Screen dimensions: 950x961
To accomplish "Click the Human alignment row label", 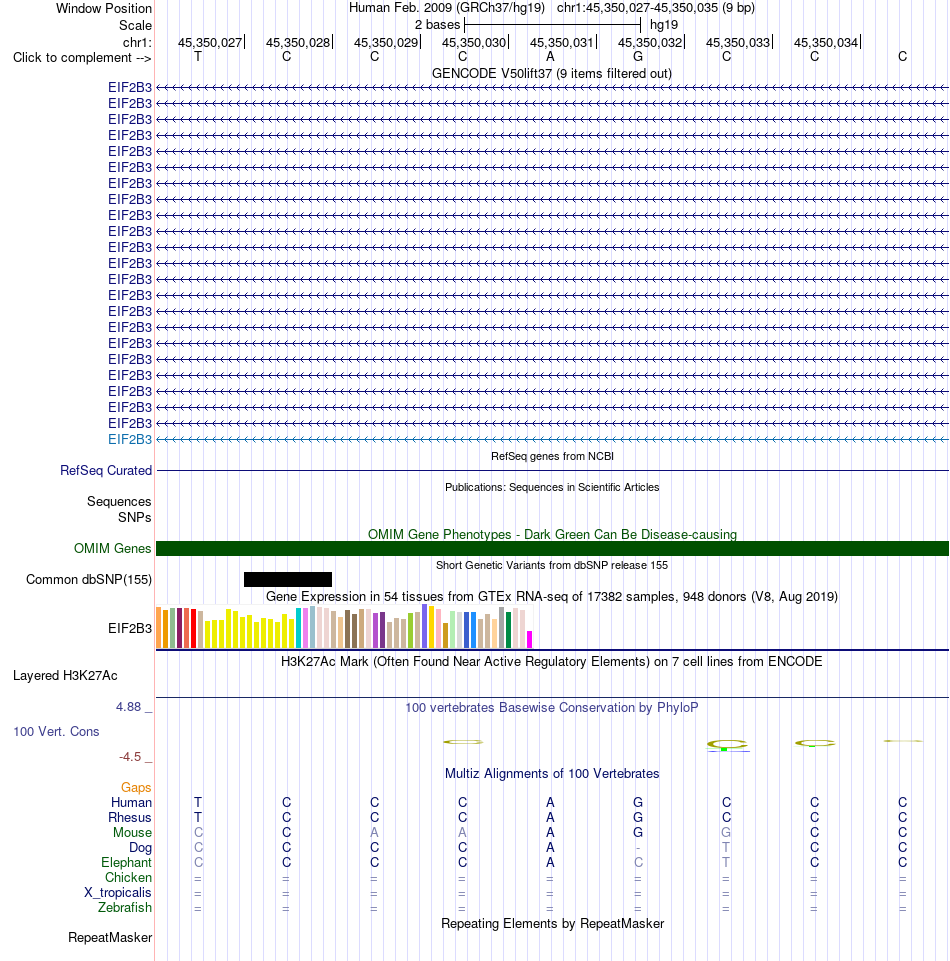I will click(x=131, y=802).
